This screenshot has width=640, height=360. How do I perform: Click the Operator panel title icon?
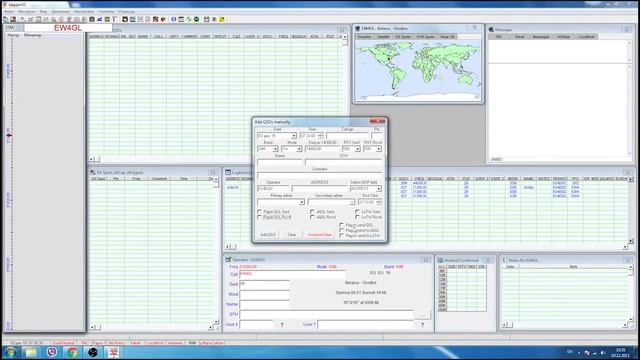[x=228, y=260]
